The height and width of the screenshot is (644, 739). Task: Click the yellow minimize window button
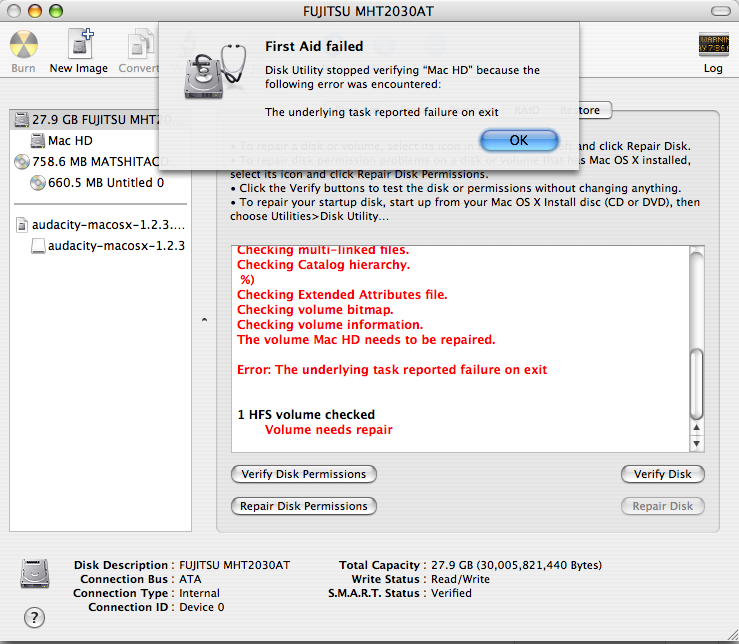click(35, 11)
